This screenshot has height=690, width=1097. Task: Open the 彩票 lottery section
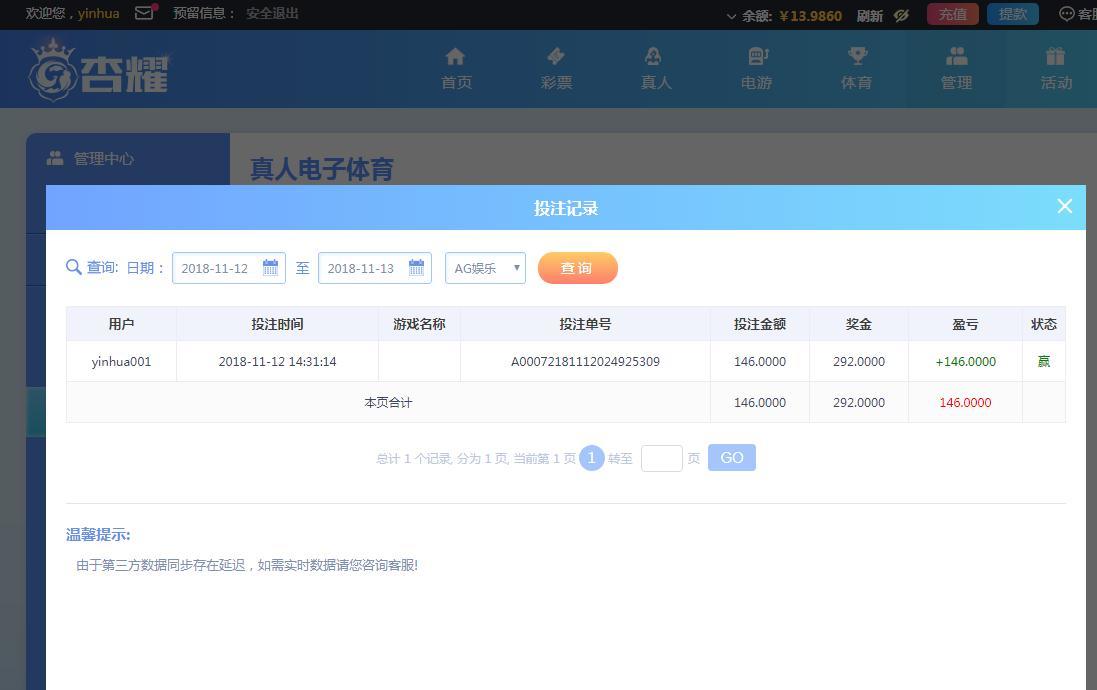[x=556, y=68]
